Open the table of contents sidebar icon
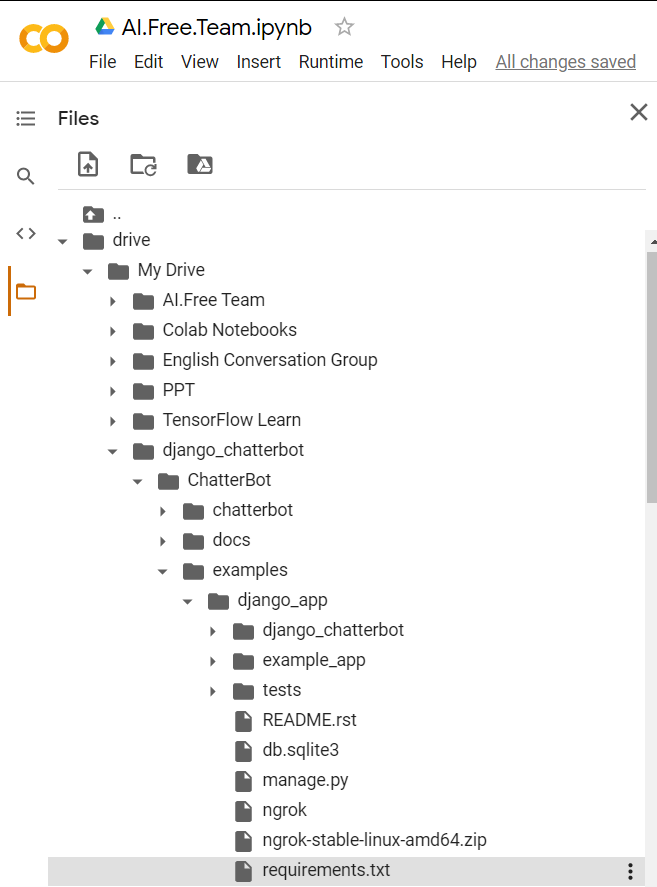Viewport: 657px width, 887px height. point(25,118)
